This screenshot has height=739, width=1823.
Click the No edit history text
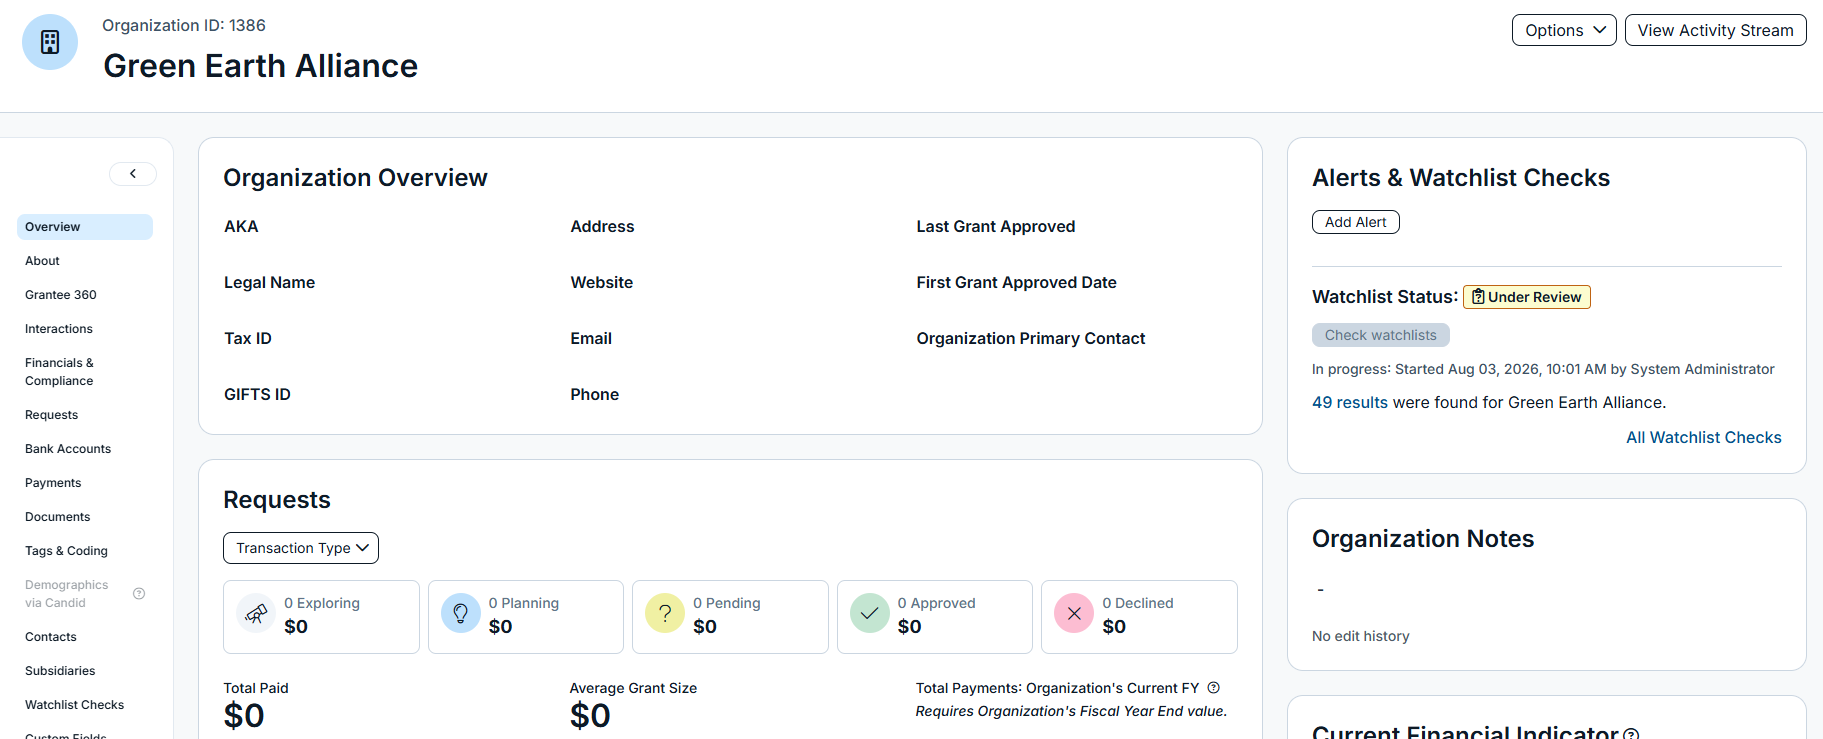(x=1361, y=636)
